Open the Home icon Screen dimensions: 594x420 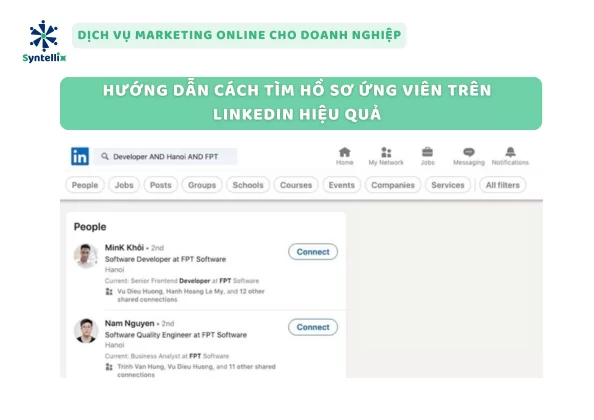[344, 152]
